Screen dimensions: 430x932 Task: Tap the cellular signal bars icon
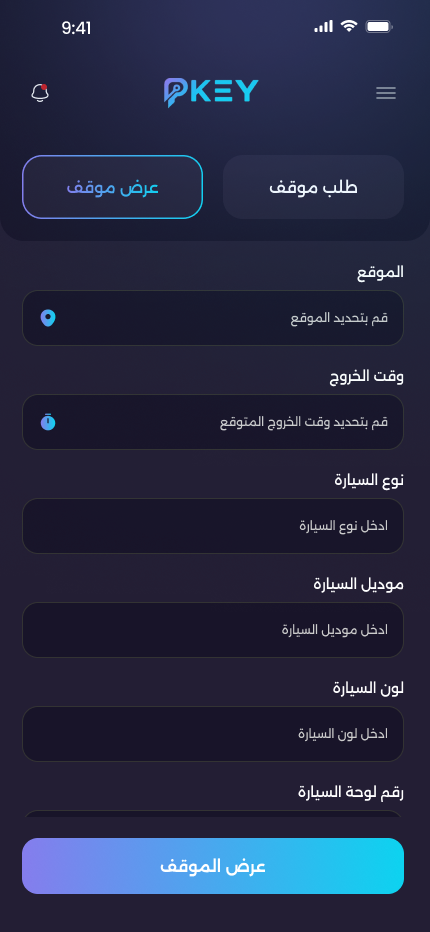[x=324, y=26]
